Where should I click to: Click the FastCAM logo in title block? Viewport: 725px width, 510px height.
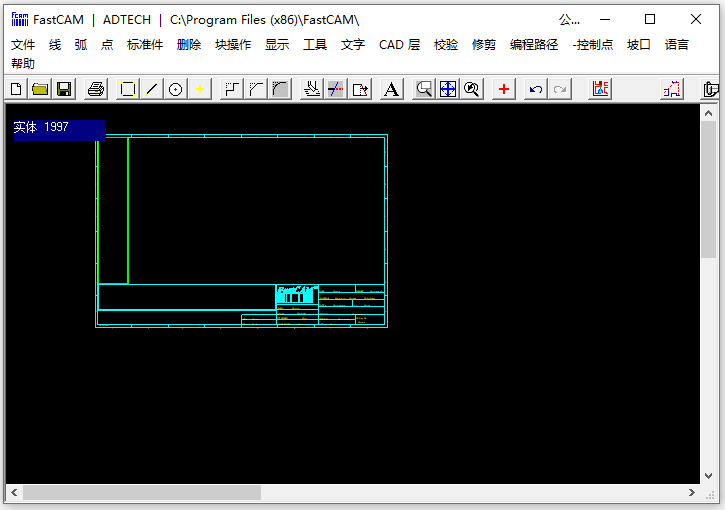click(297, 294)
